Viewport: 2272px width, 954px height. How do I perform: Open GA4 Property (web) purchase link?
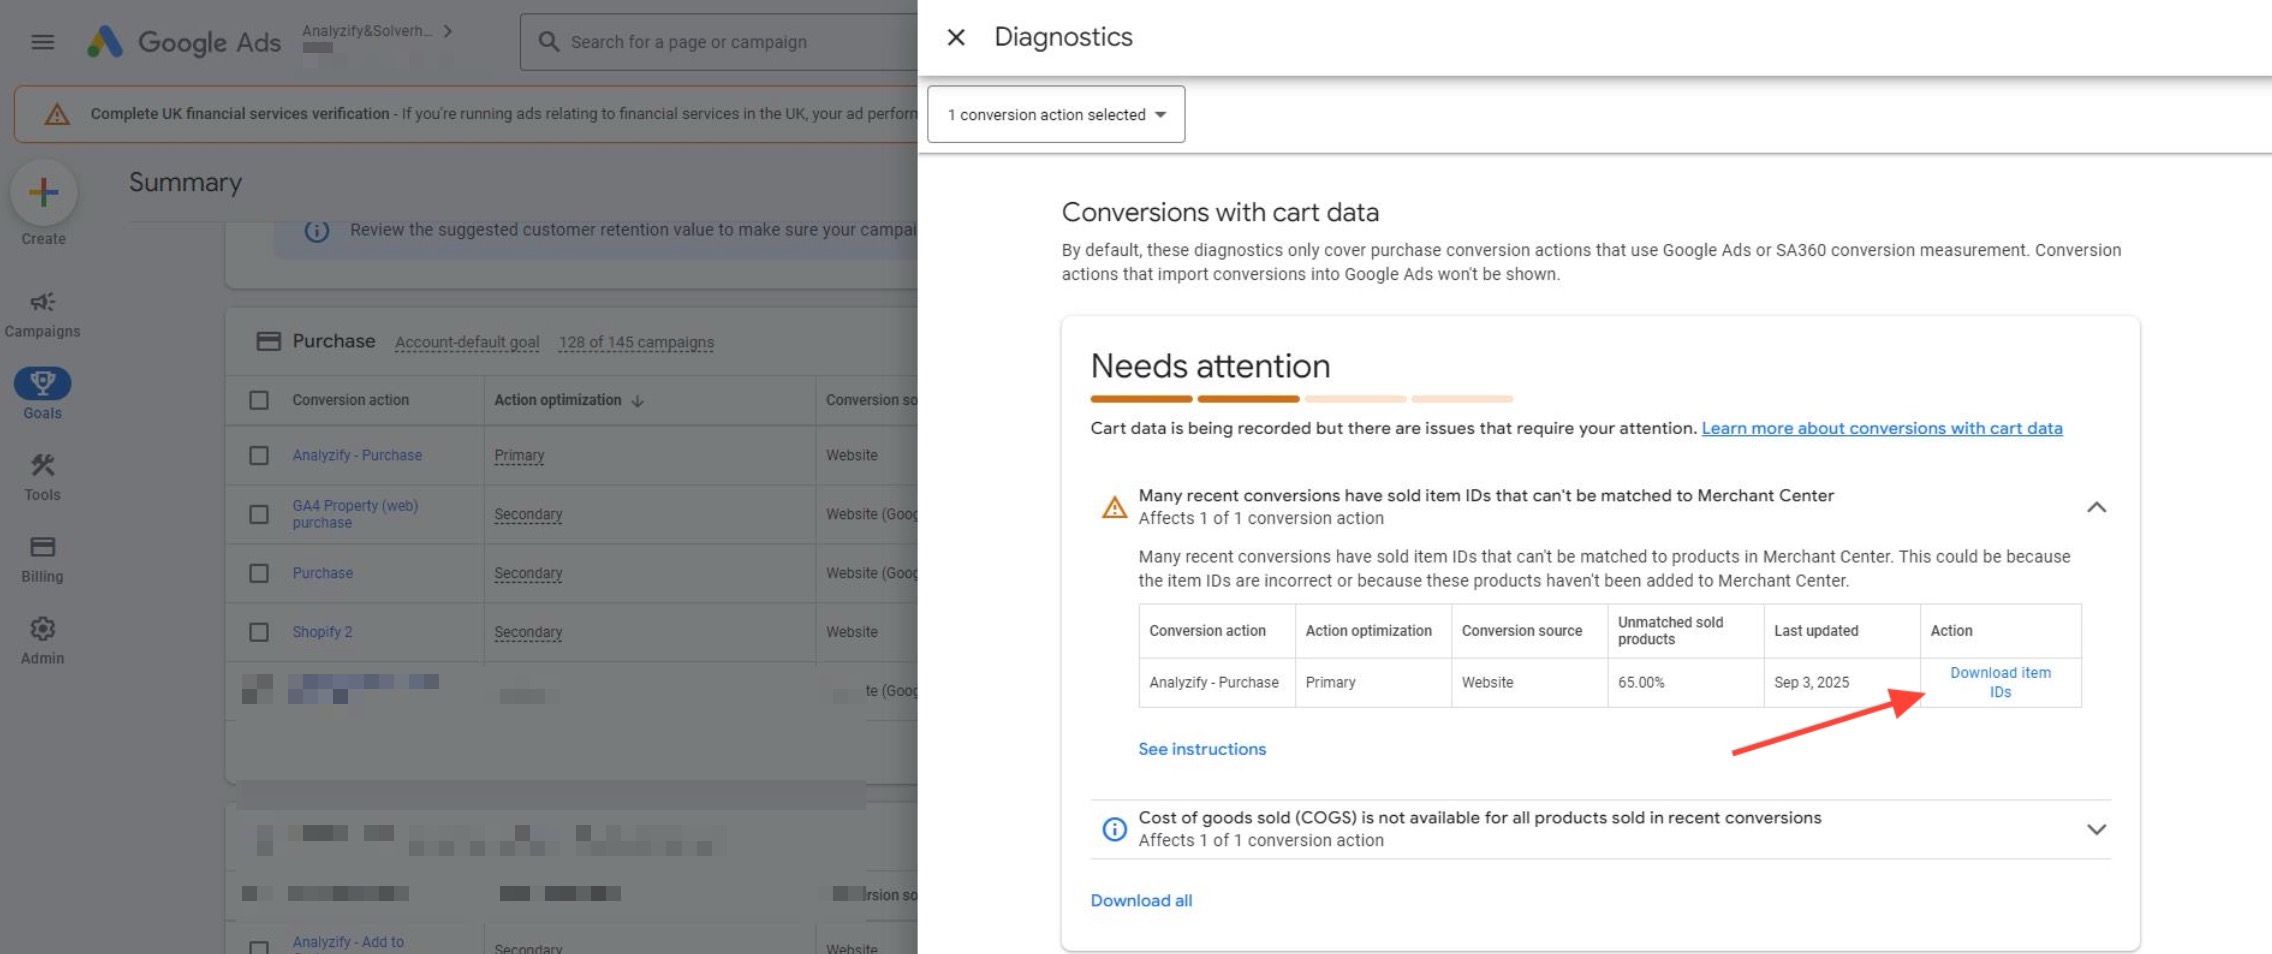point(355,514)
